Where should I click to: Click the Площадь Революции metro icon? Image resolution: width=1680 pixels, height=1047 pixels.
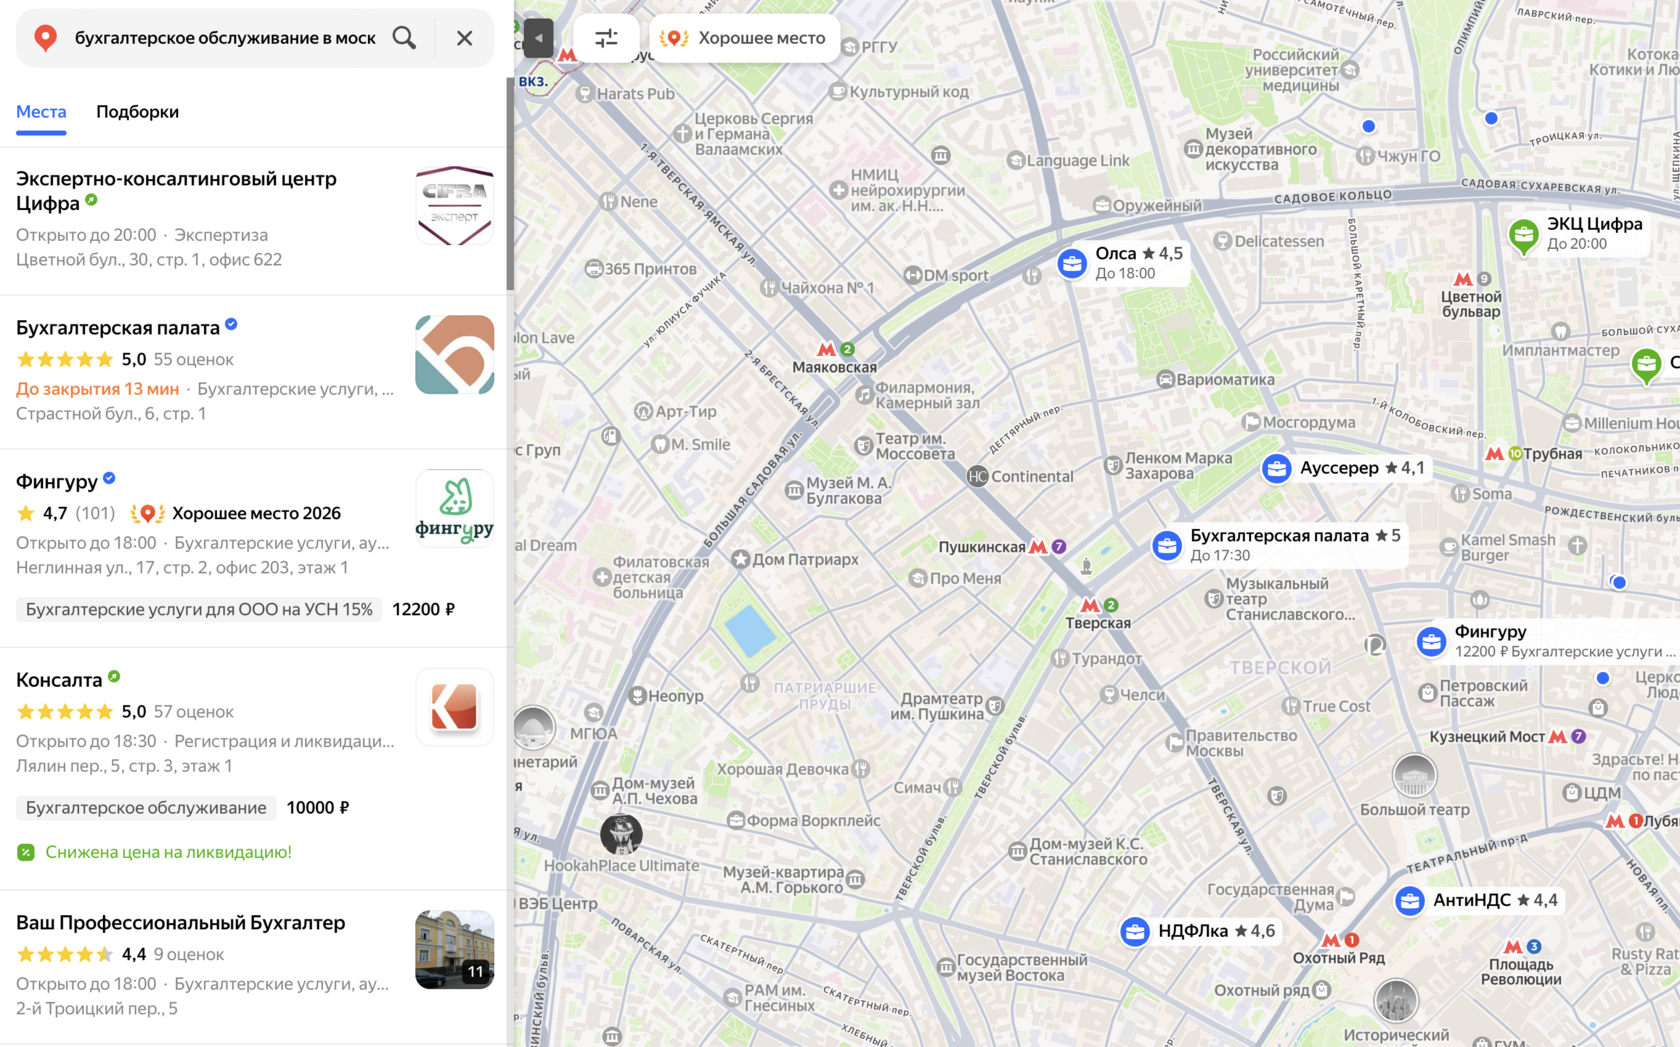pyautogui.click(x=1513, y=947)
